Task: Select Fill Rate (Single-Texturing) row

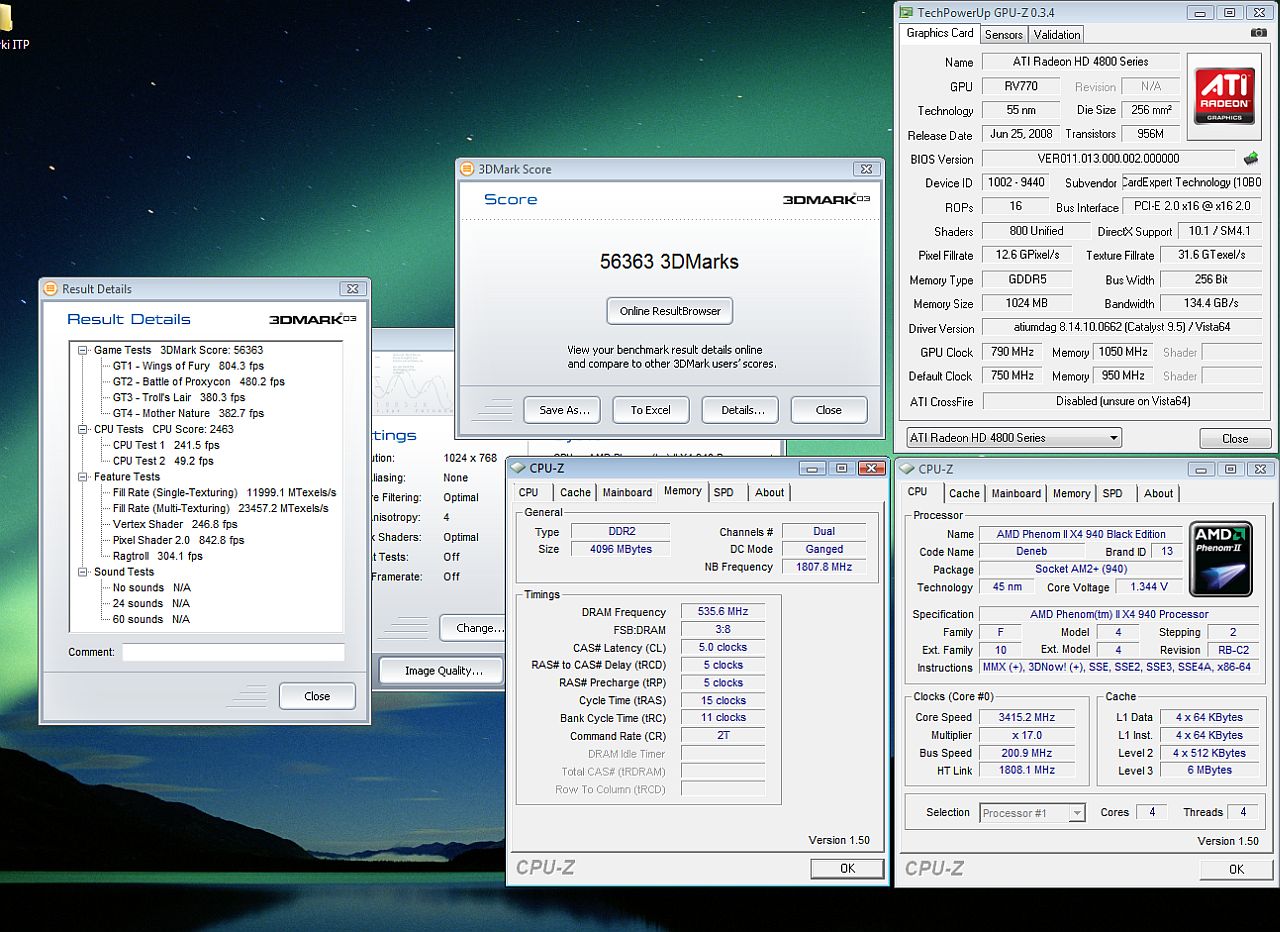Action: (224, 493)
